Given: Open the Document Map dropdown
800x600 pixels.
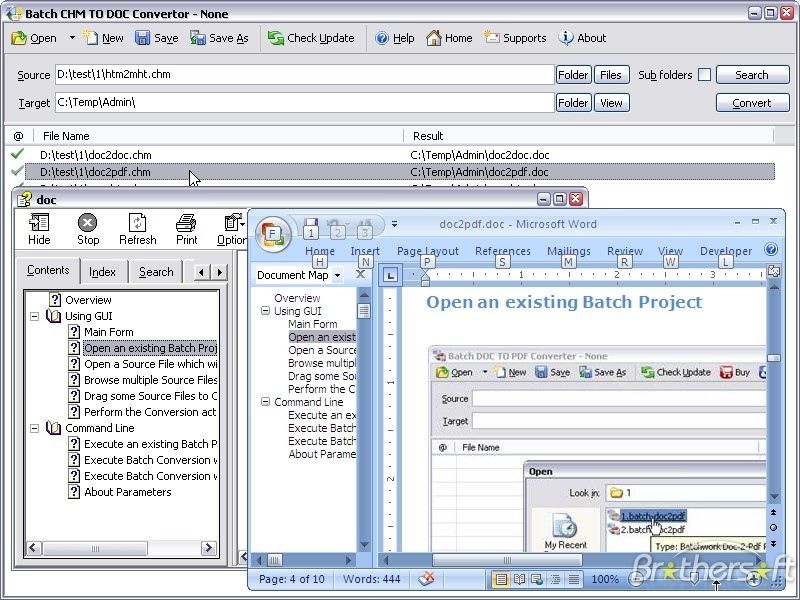Looking at the screenshot, I should pyautogui.click(x=338, y=275).
